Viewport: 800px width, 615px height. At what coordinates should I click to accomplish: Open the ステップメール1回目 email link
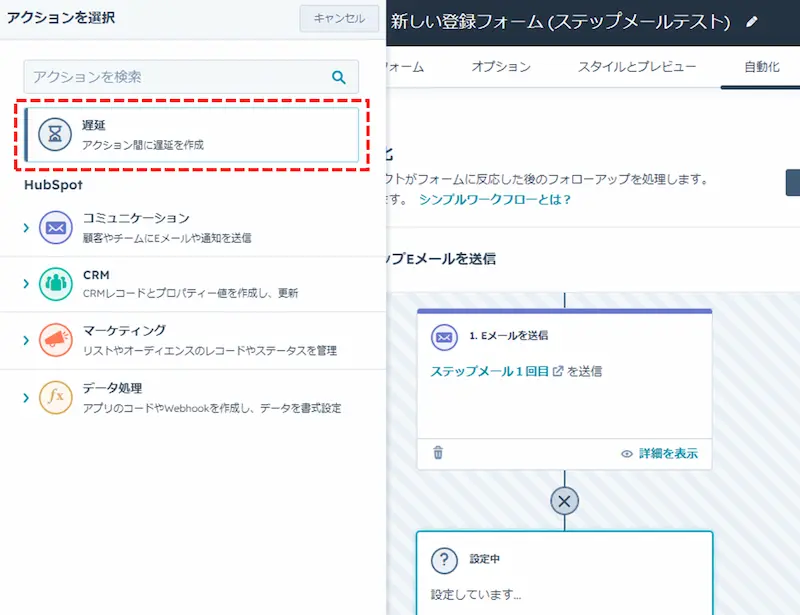click(x=489, y=371)
